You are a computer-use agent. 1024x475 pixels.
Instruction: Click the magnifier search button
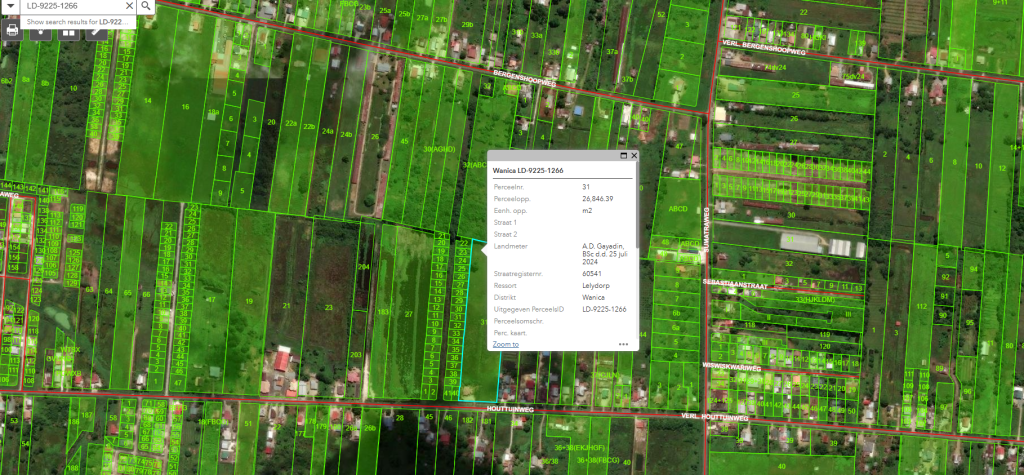pyautogui.click(x=146, y=6)
